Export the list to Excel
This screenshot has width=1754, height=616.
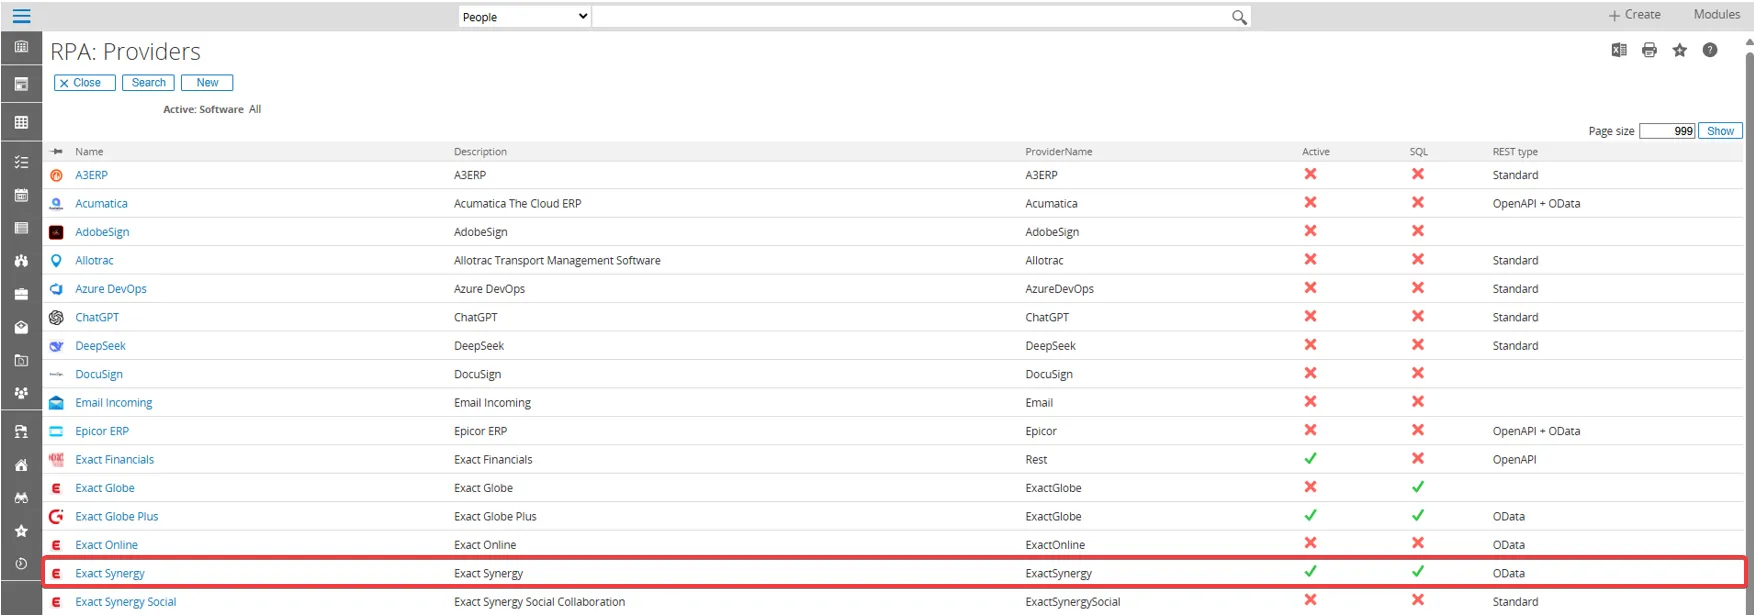[x=1619, y=50]
